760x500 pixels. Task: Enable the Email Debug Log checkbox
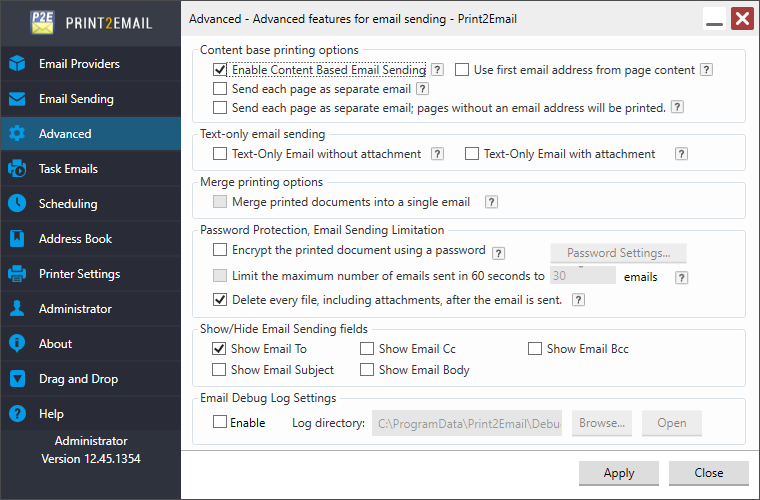pyautogui.click(x=220, y=423)
